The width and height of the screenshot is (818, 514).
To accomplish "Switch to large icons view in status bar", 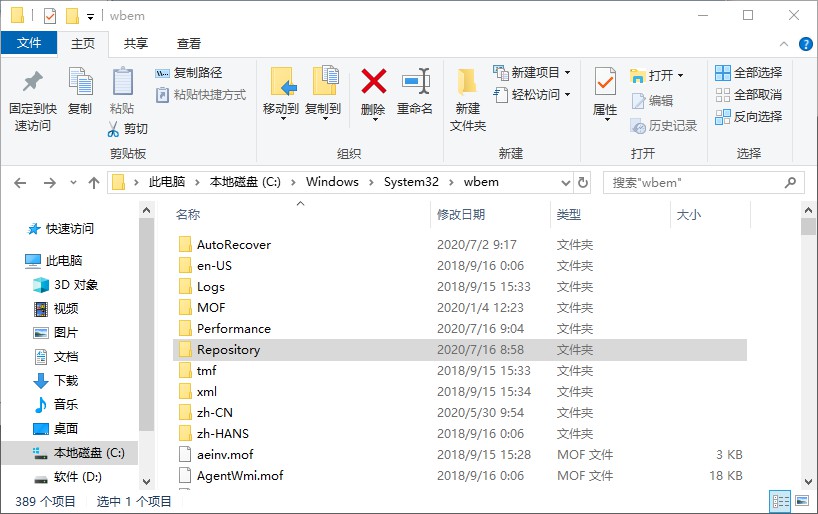I will pyautogui.click(x=800, y=501).
